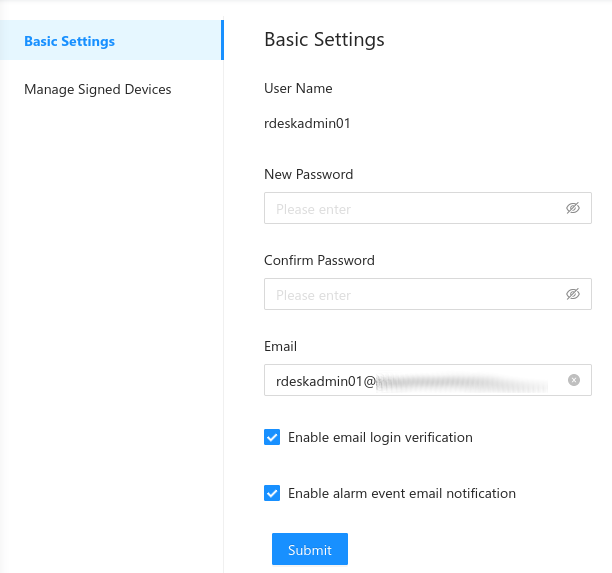This screenshot has height=573, width=612.
Task: Click the 'Email' field label
Action: 280,346
